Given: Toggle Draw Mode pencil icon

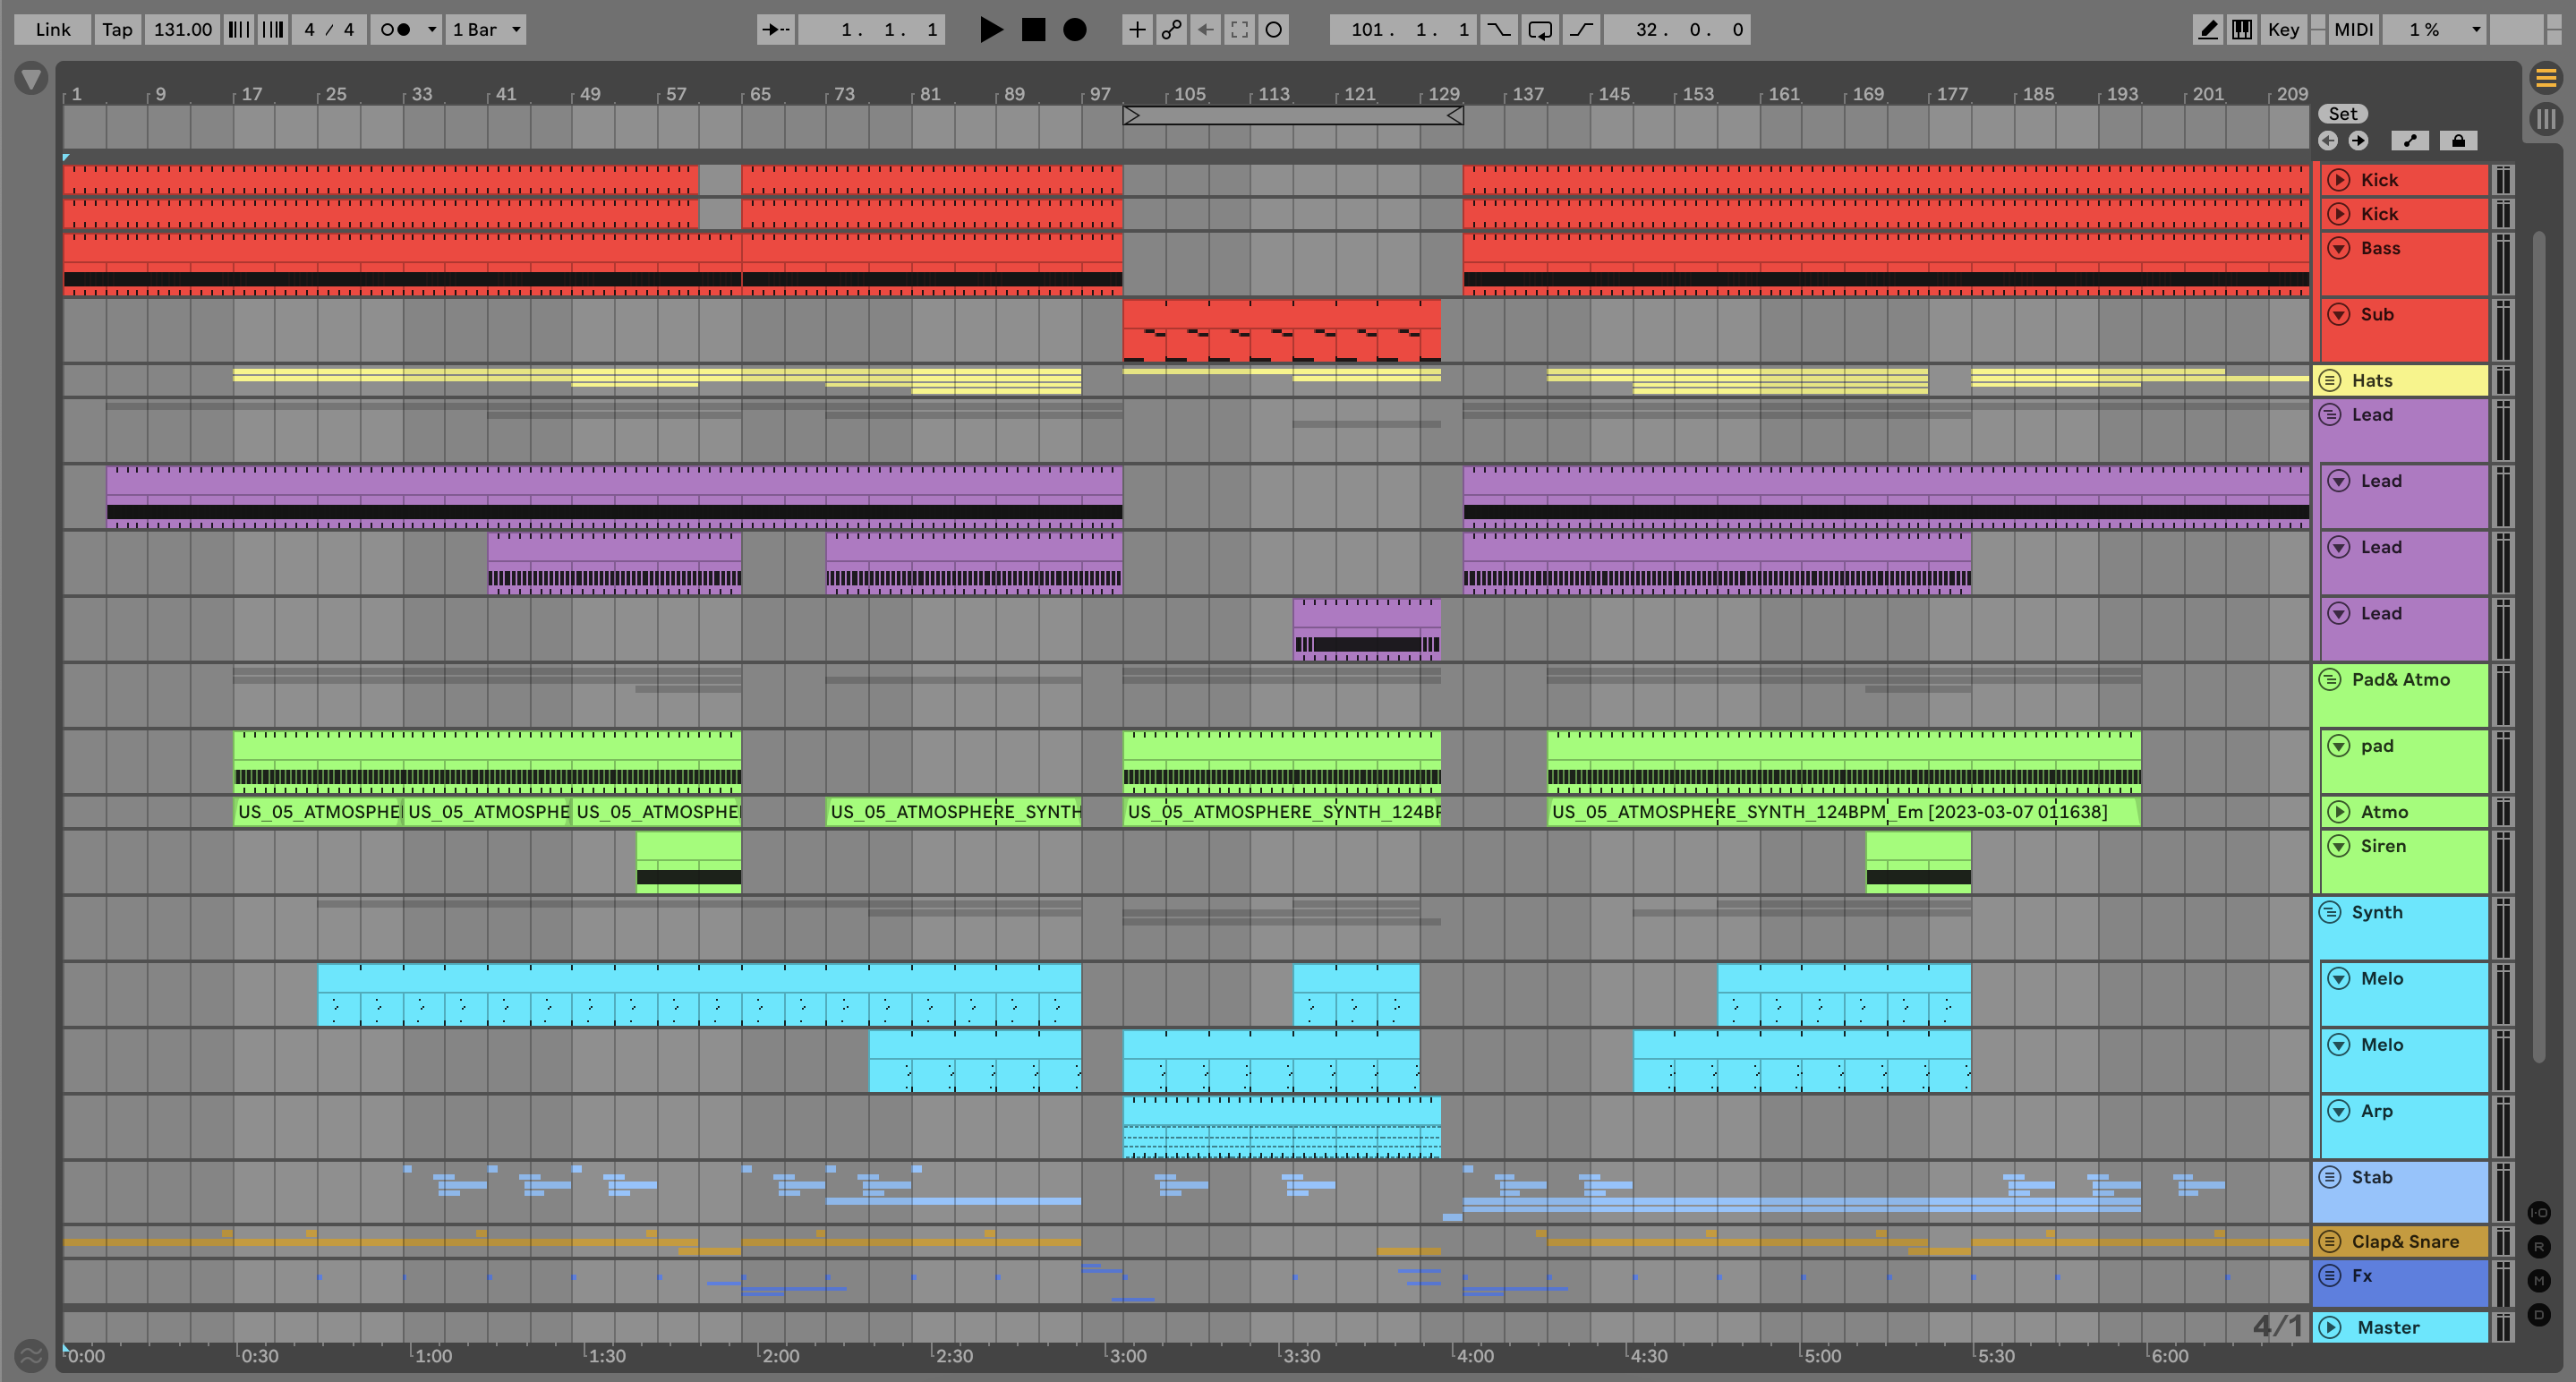Looking at the screenshot, I should tap(2208, 30).
